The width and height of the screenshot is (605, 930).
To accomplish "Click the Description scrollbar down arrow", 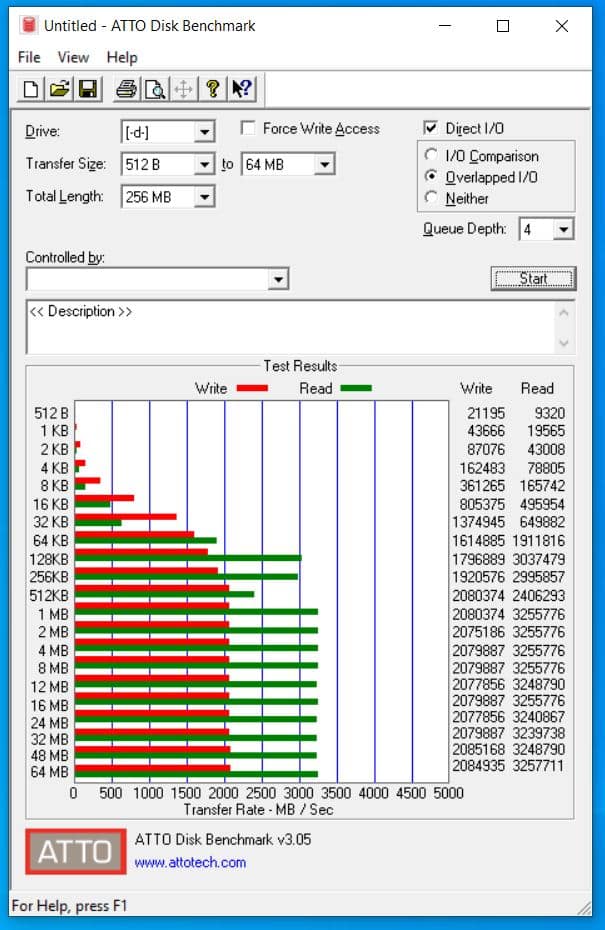I will 564,343.
